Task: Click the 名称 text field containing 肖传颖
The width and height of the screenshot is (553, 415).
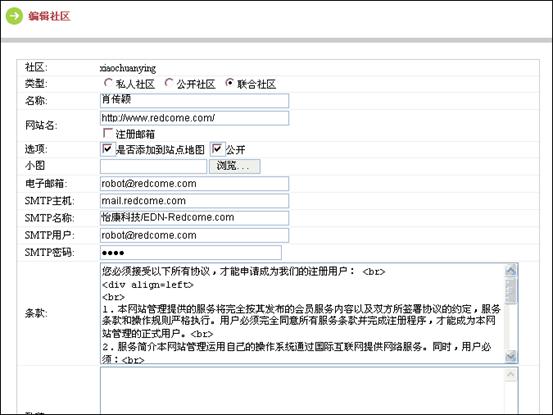Action: click(194, 100)
